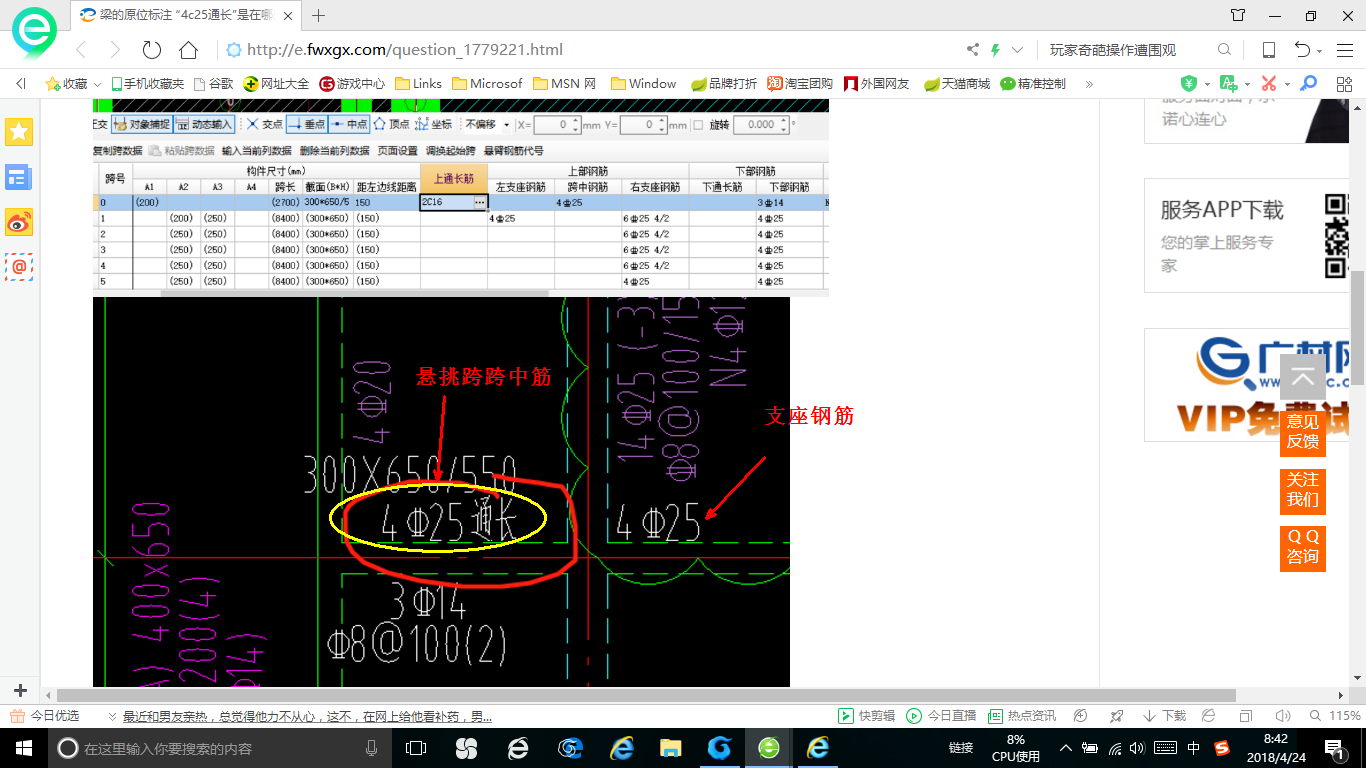The image size is (1366, 768).
Task: Open the Windows Start menu
Action: (x=23, y=748)
